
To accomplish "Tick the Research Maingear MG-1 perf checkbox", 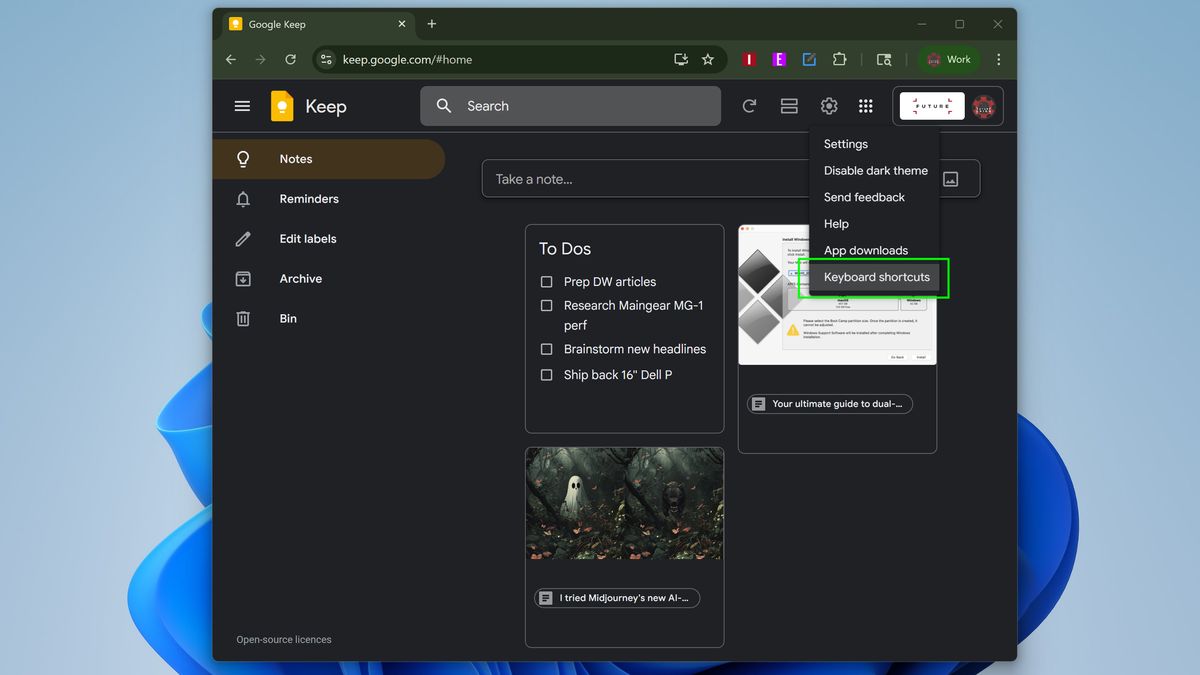I will coord(547,306).
